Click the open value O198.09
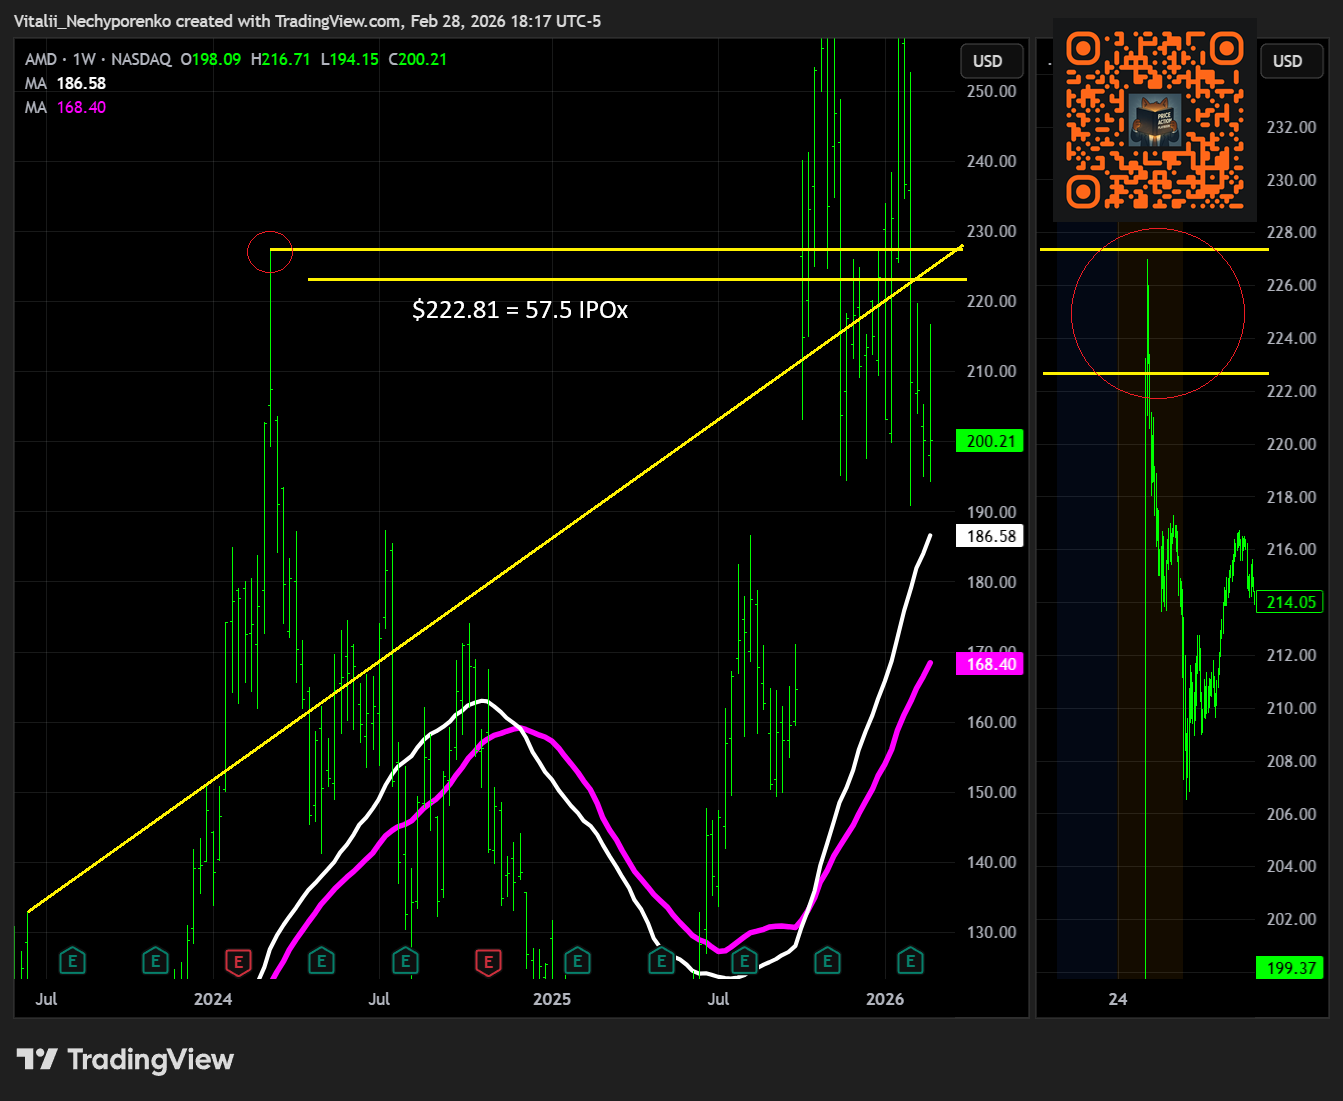 (x=211, y=59)
